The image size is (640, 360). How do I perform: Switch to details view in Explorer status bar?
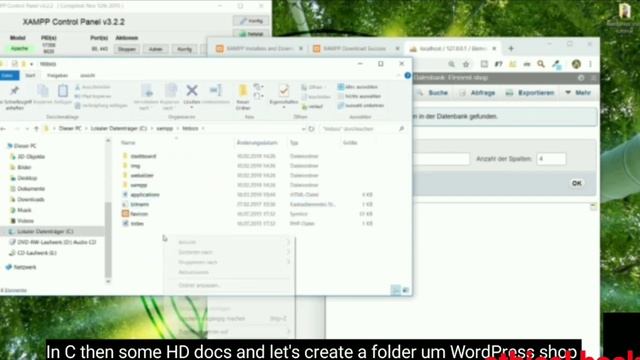pyautogui.click(x=396, y=290)
